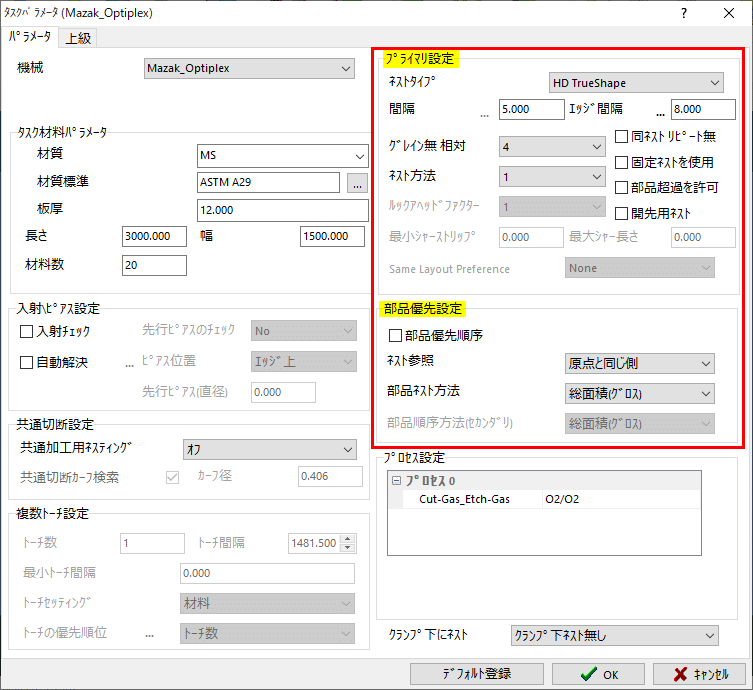The width and height of the screenshot is (753, 690).
Task: Open the ネスト参照 dropdown
Action: [x=640, y=363]
